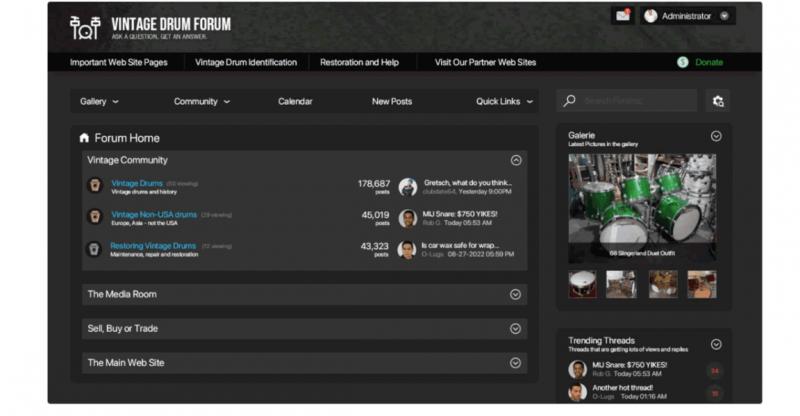The image size is (800, 416).
Task: Click the green Donate dollar icon
Action: point(682,62)
